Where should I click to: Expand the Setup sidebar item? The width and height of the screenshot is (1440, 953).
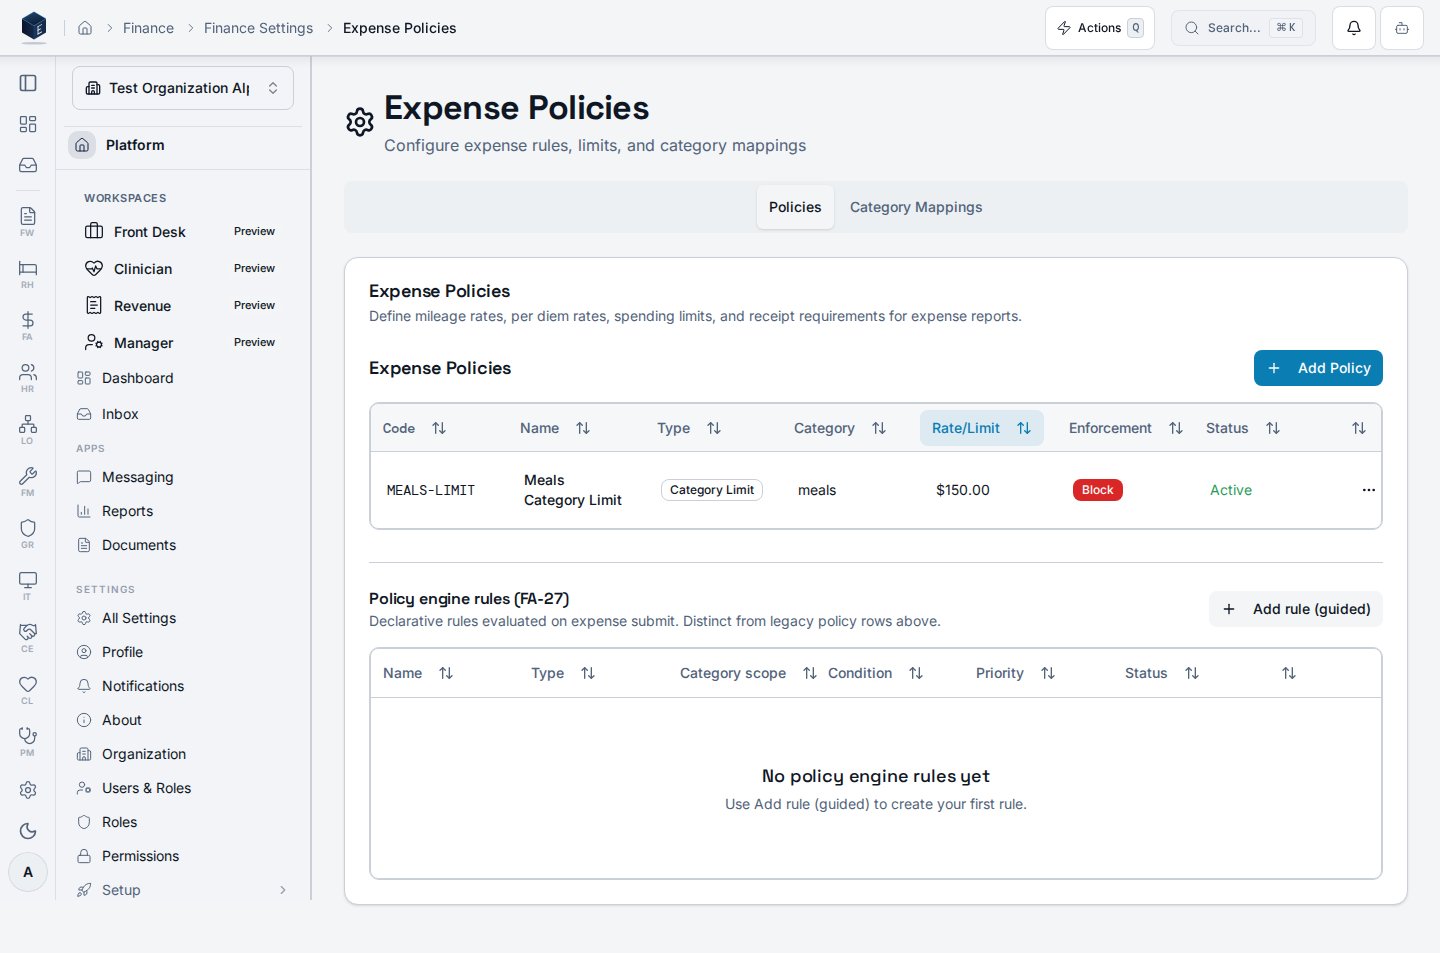click(x=183, y=890)
